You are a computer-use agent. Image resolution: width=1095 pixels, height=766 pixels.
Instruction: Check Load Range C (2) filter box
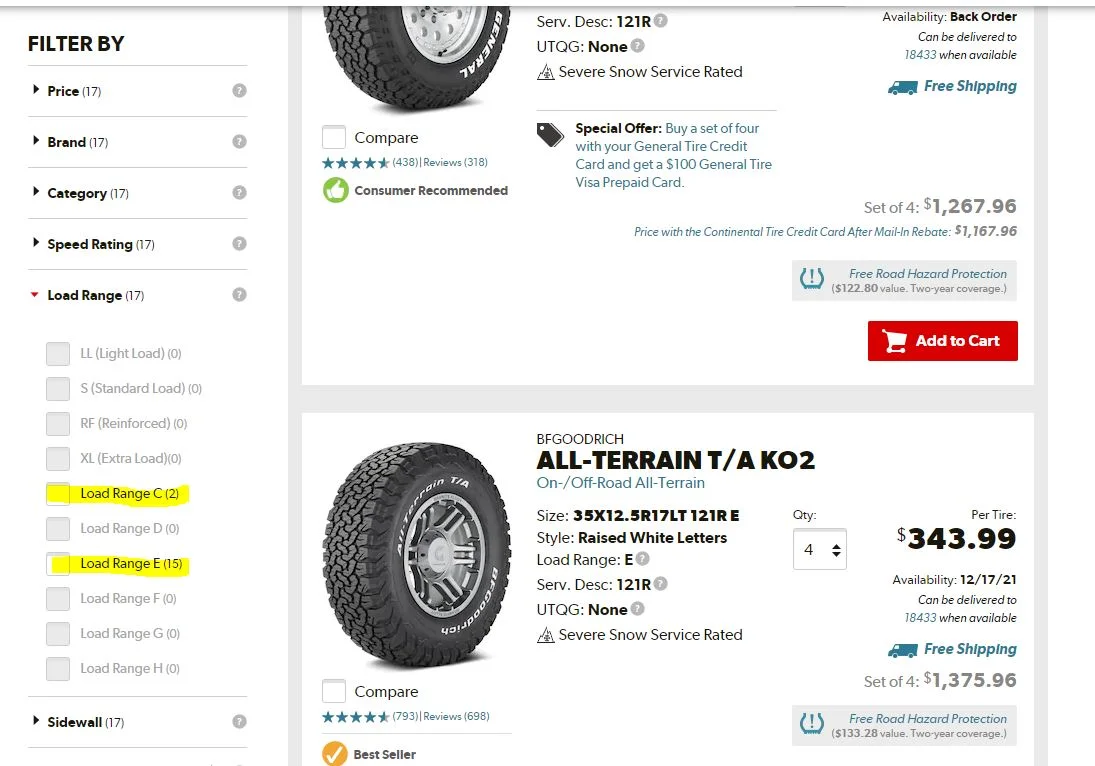click(58, 494)
